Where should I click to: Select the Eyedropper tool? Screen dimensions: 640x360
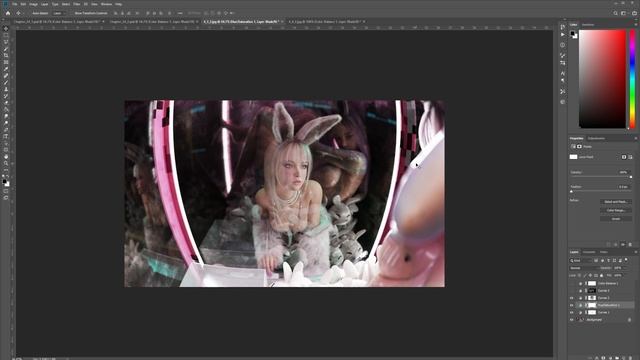pyautogui.click(x=6, y=69)
